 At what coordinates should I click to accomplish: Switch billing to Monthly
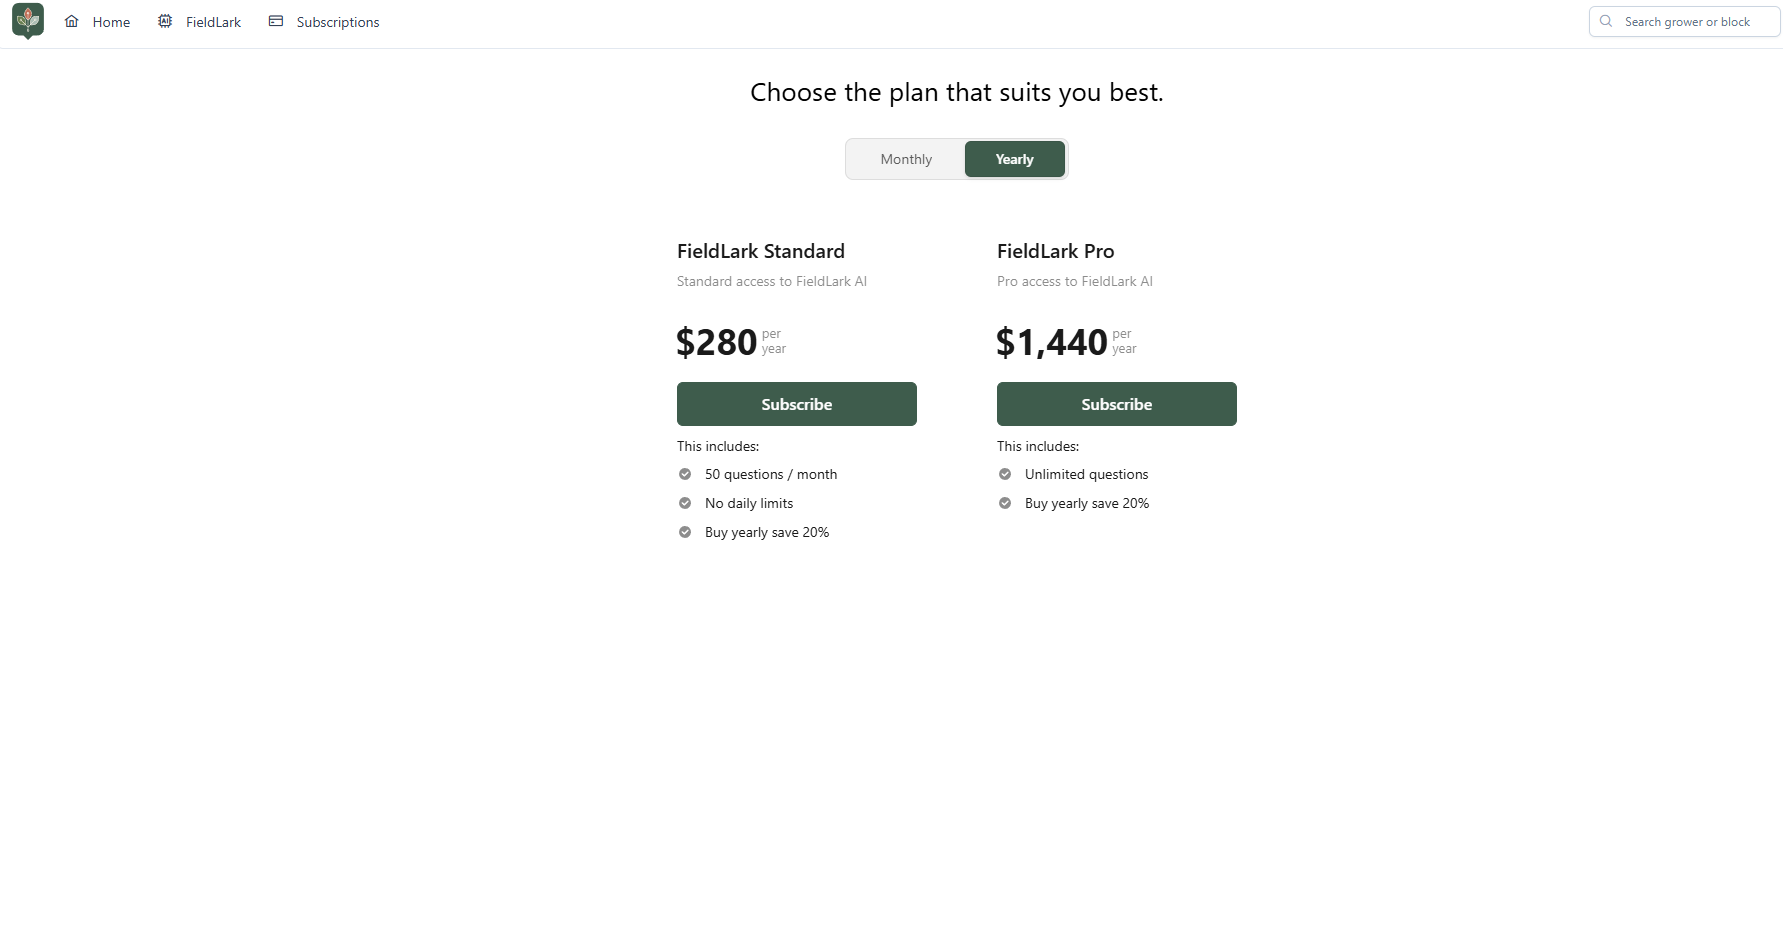[x=906, y=159]
